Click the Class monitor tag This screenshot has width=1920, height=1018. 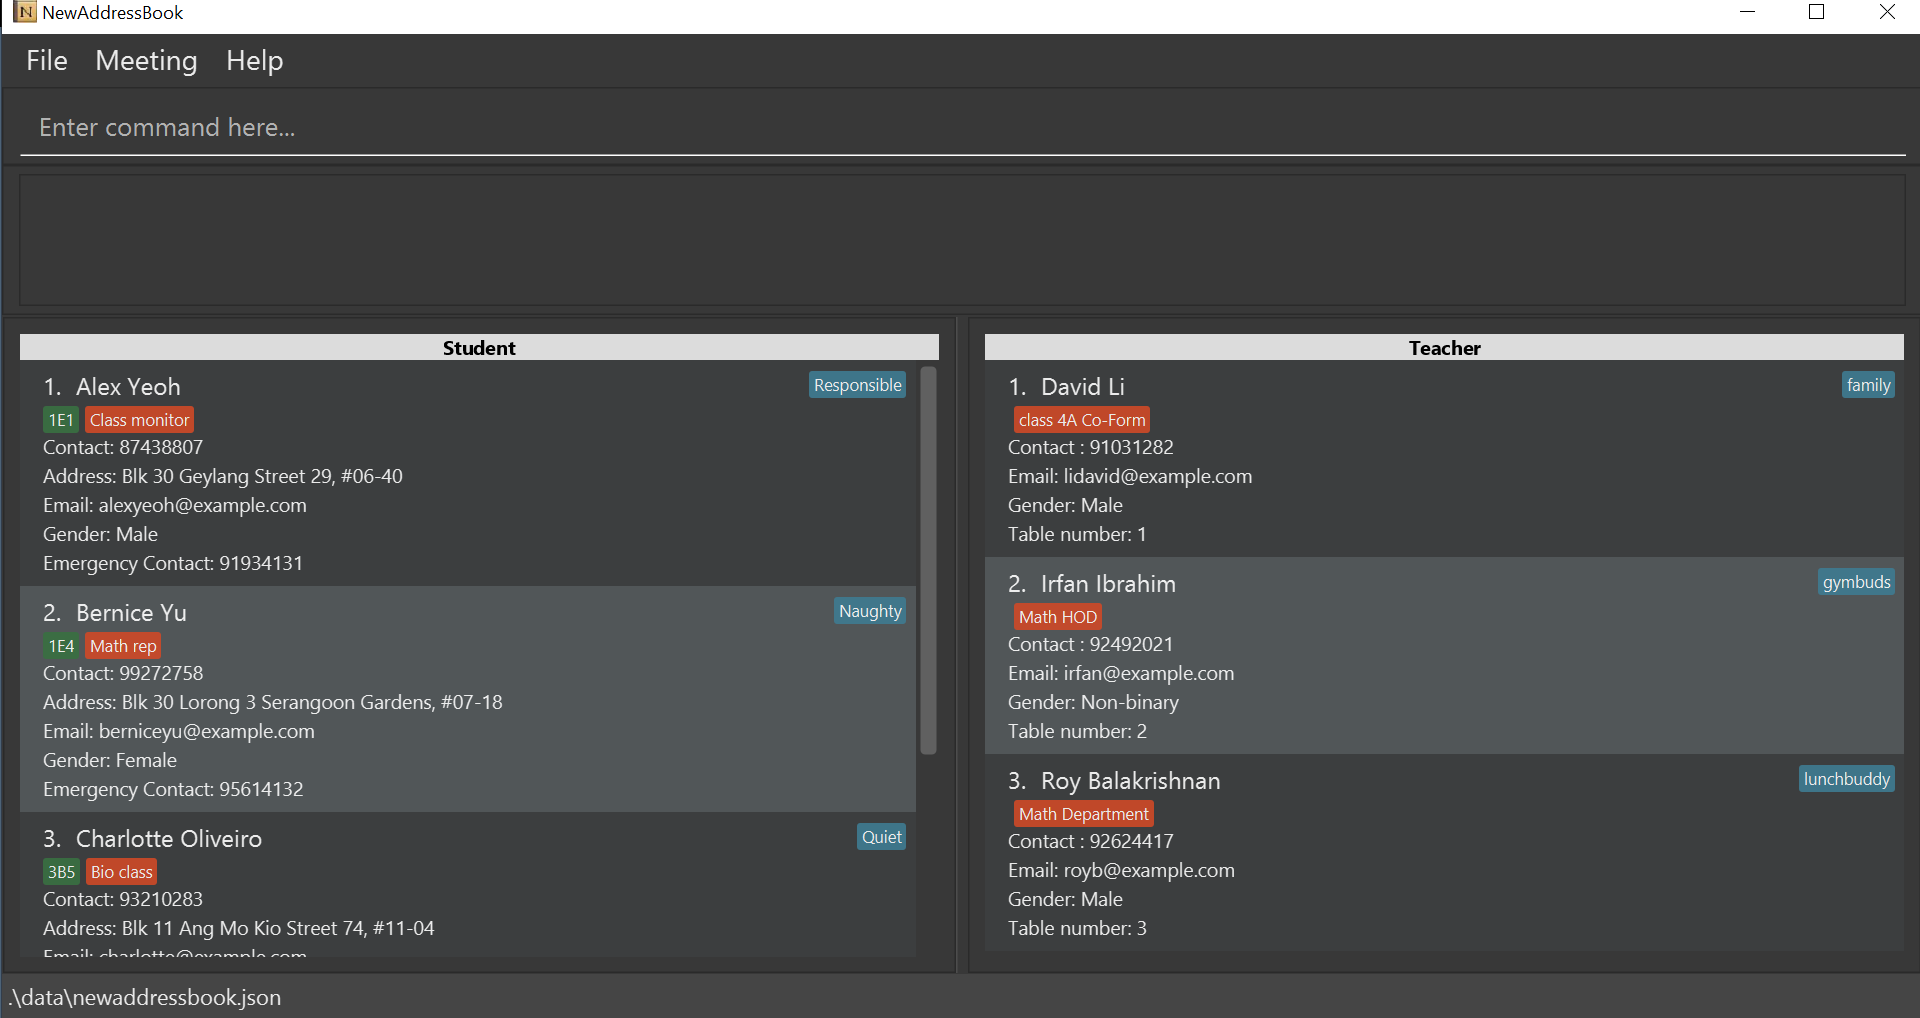[139, 420]
